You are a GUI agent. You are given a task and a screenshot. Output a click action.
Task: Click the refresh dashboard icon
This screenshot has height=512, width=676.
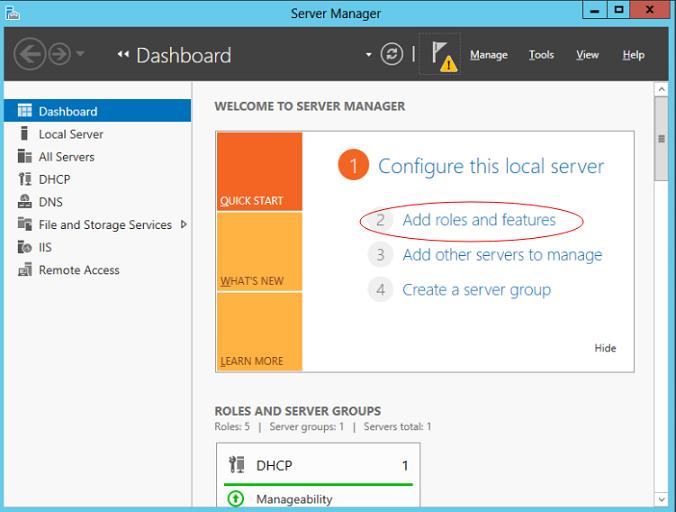(392, 55)
